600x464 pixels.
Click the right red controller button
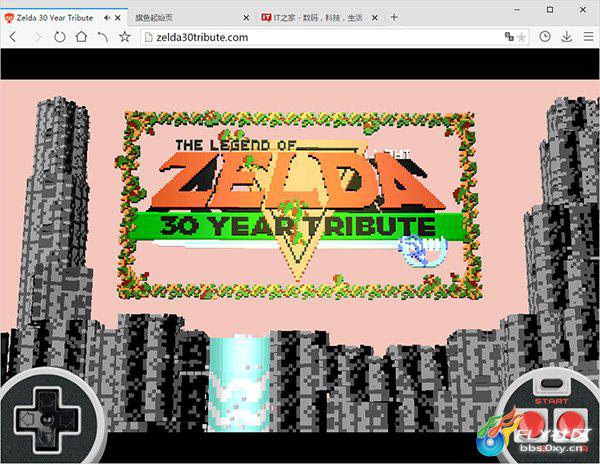[x=570, y=423]
